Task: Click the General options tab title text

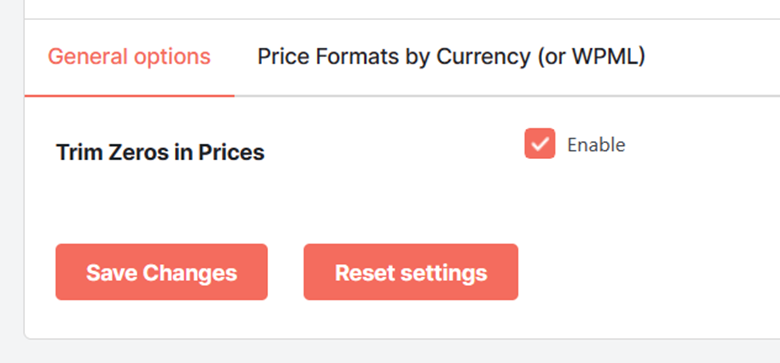Action: click(x=129, y=57)
